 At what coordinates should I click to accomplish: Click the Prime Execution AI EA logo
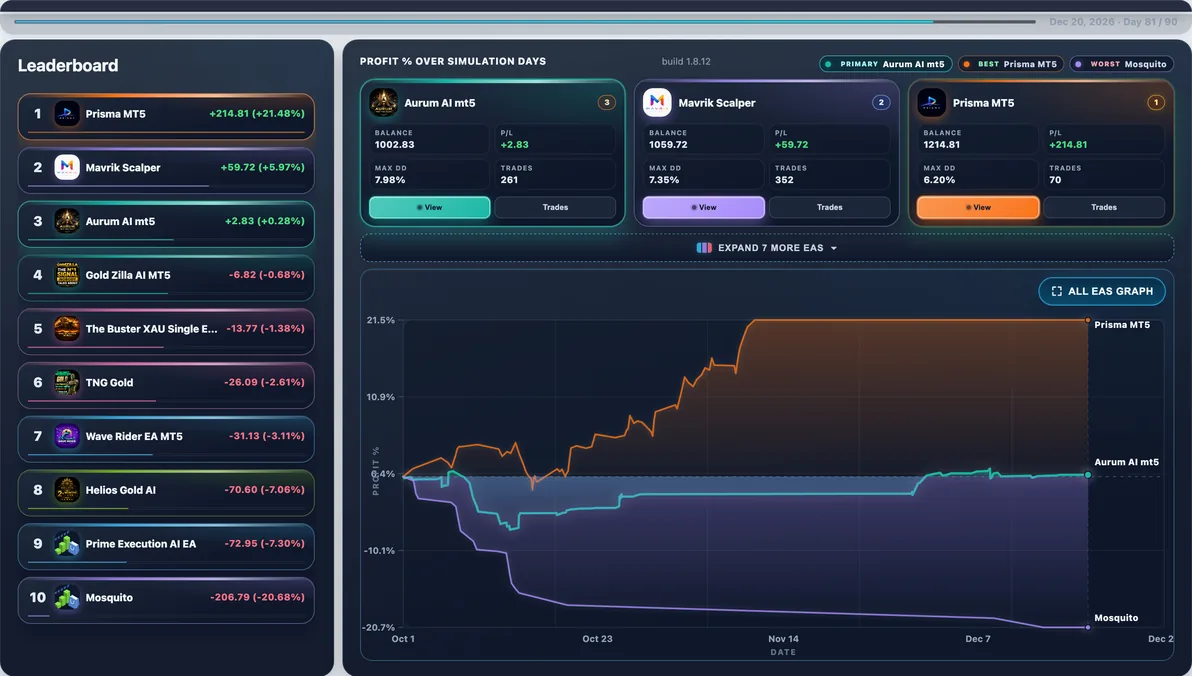point(67,544)
